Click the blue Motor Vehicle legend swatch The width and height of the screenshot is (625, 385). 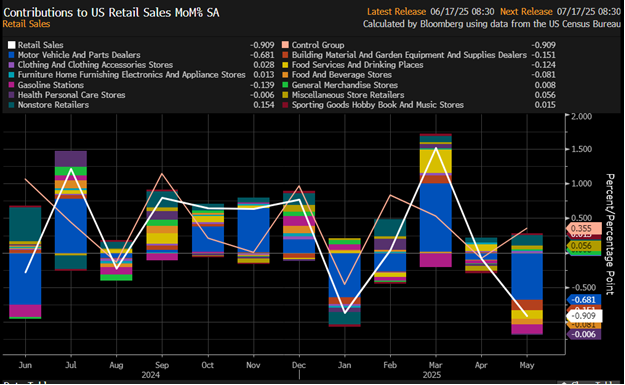(x=11, y=55)
